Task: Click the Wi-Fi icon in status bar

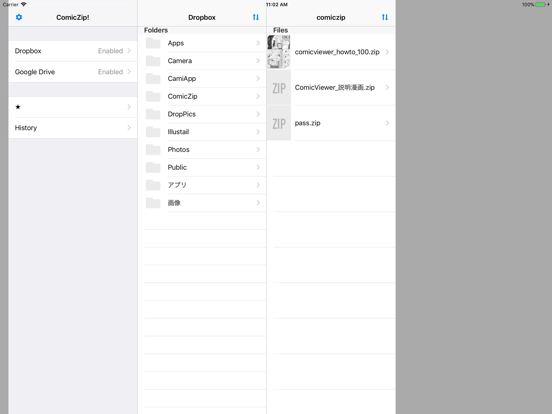Action: click(24, 4)
